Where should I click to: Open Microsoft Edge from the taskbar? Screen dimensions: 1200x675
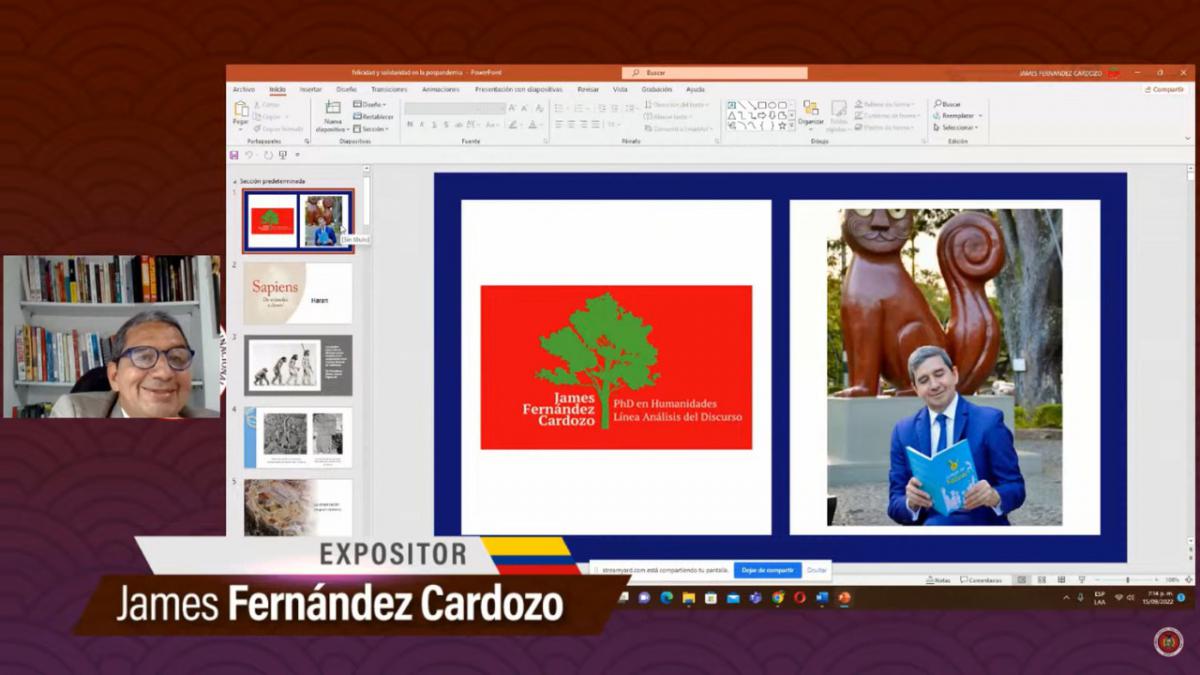[666, 598]
